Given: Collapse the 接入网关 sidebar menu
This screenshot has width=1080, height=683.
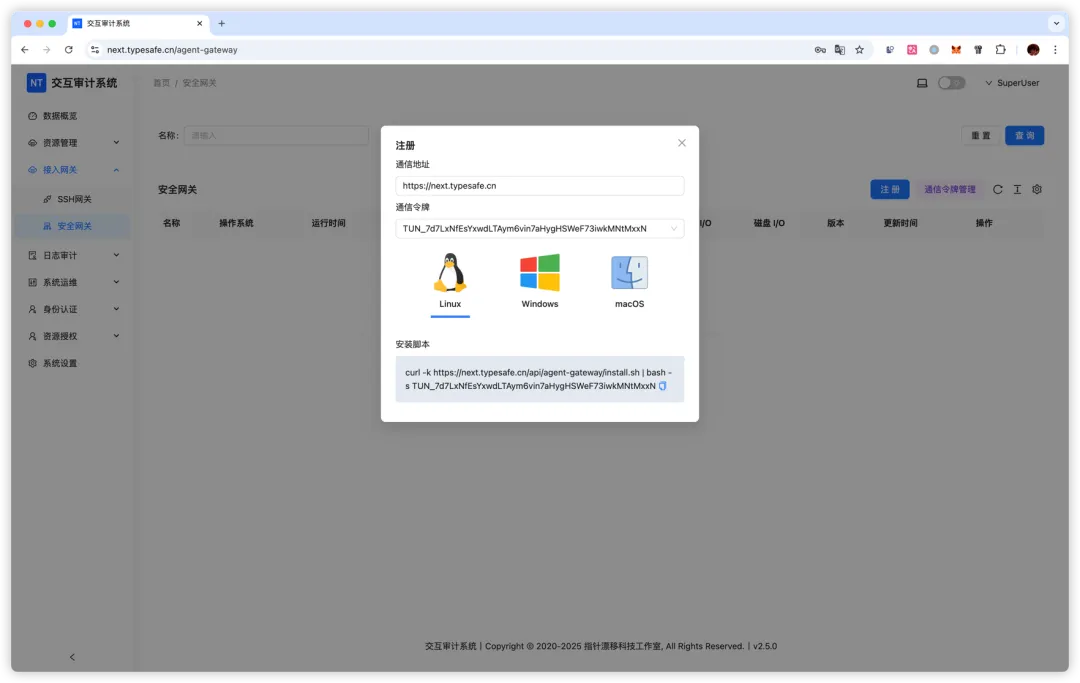Looking at the screenshot, I should [73, 169].
